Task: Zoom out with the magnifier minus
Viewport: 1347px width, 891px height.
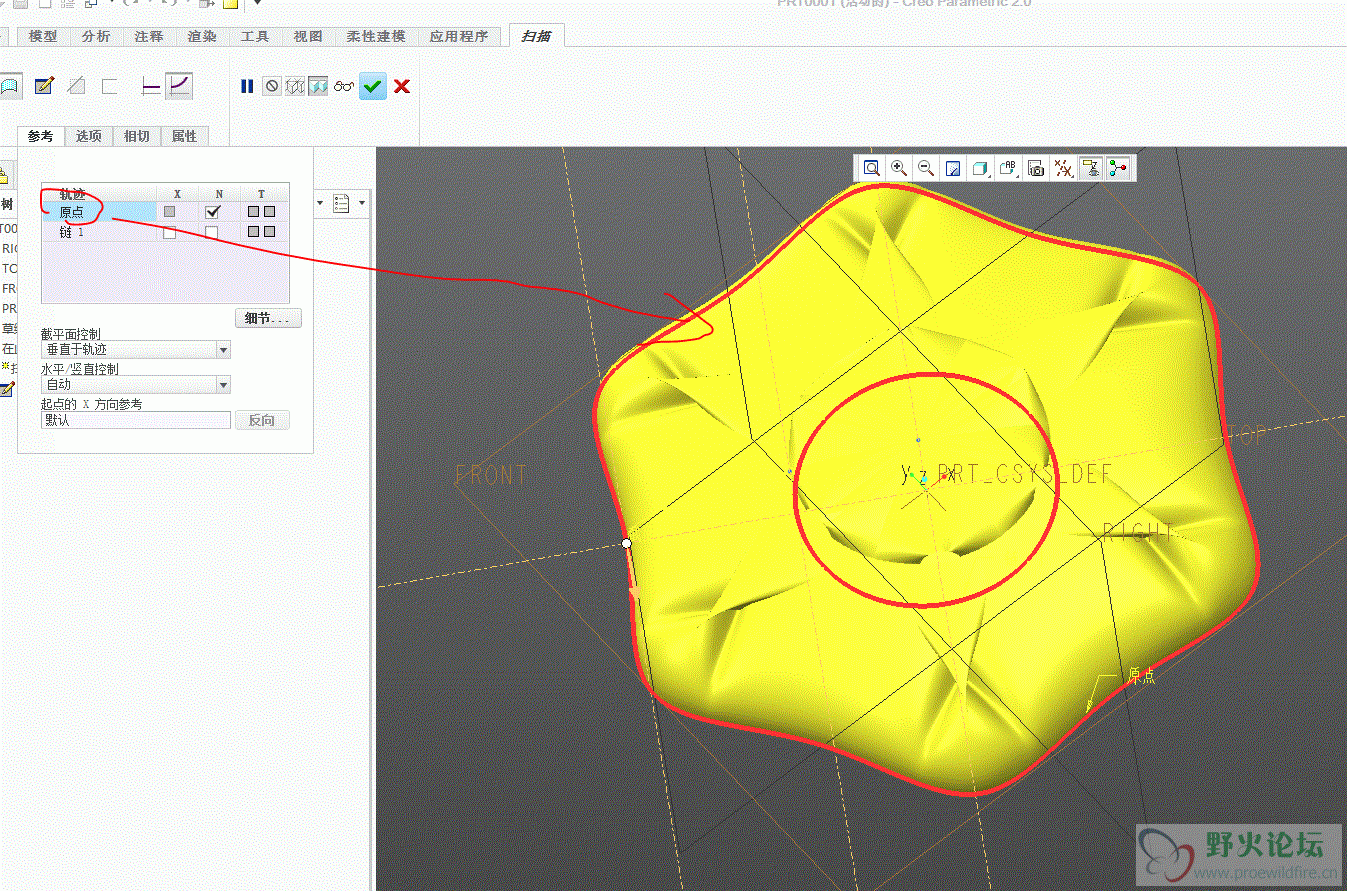Action: point(926,168)
